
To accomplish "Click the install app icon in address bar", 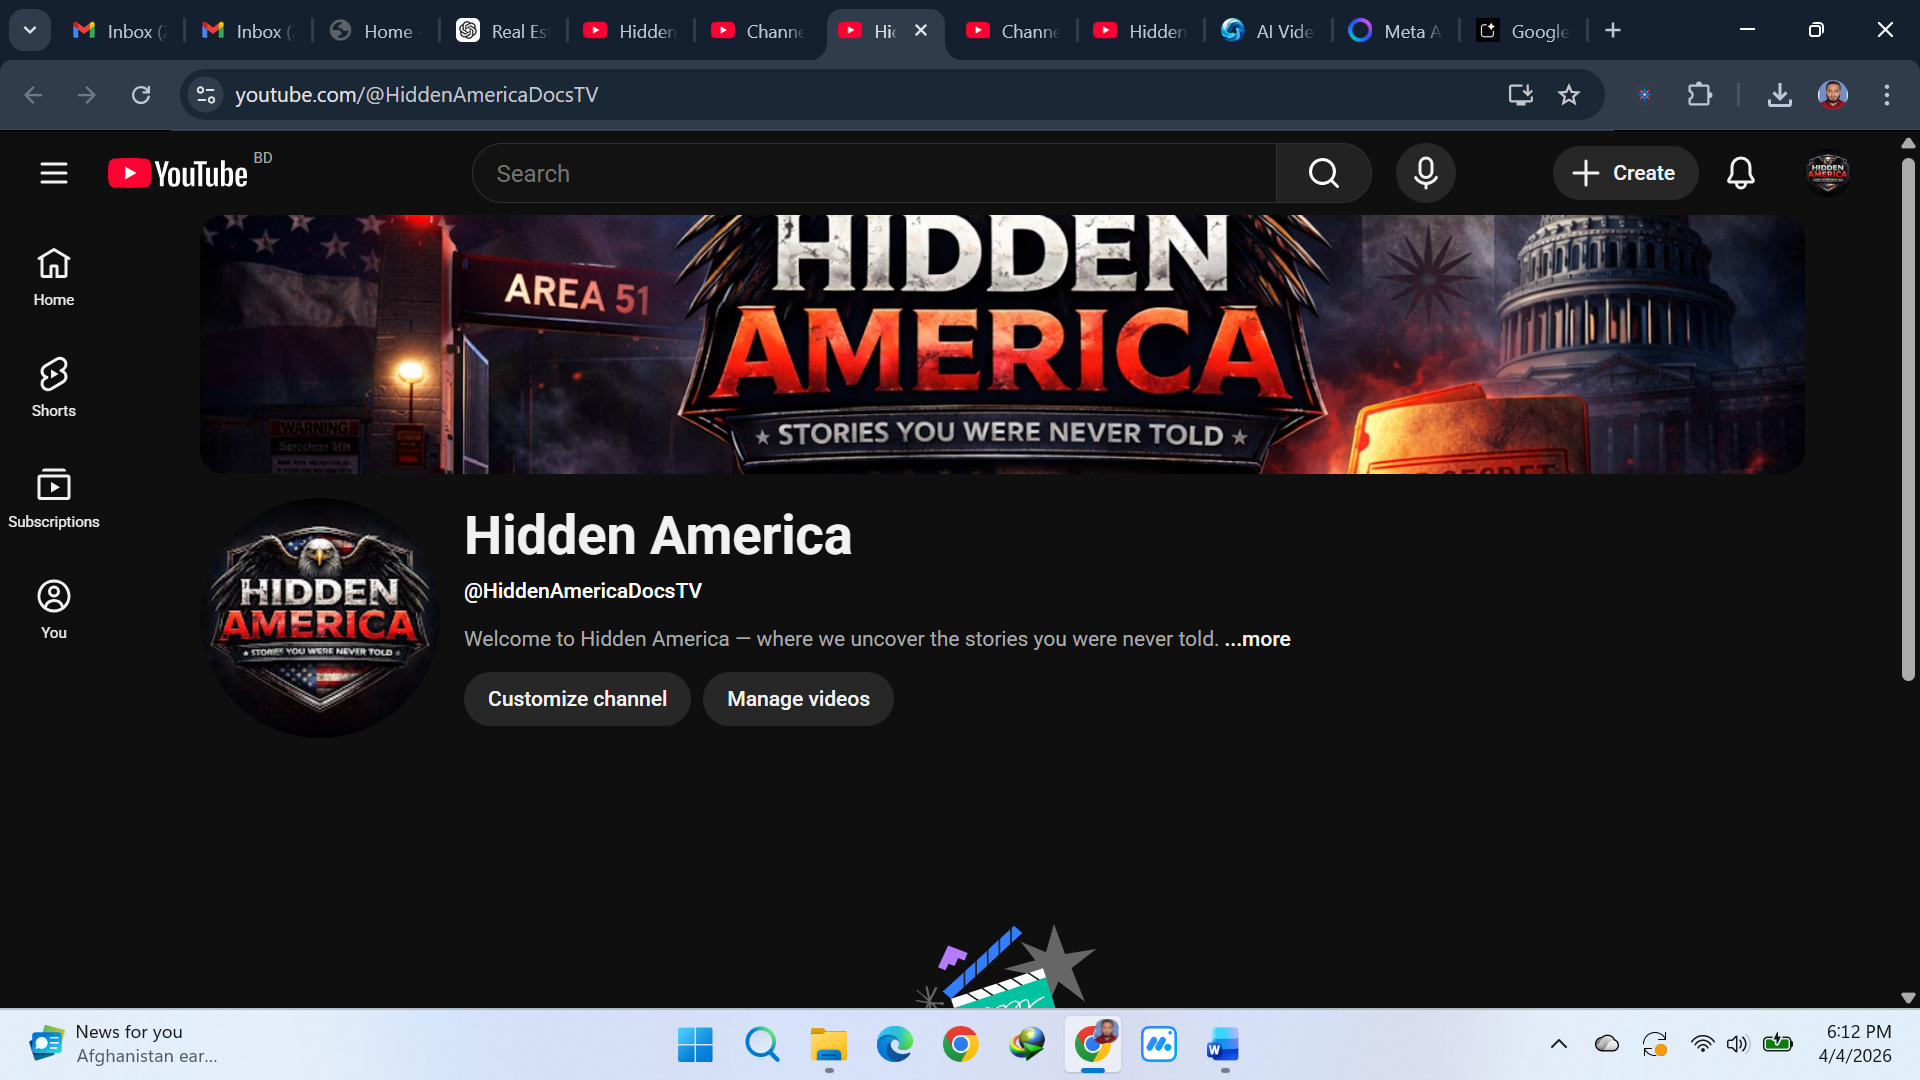I will coord(1520,95).
